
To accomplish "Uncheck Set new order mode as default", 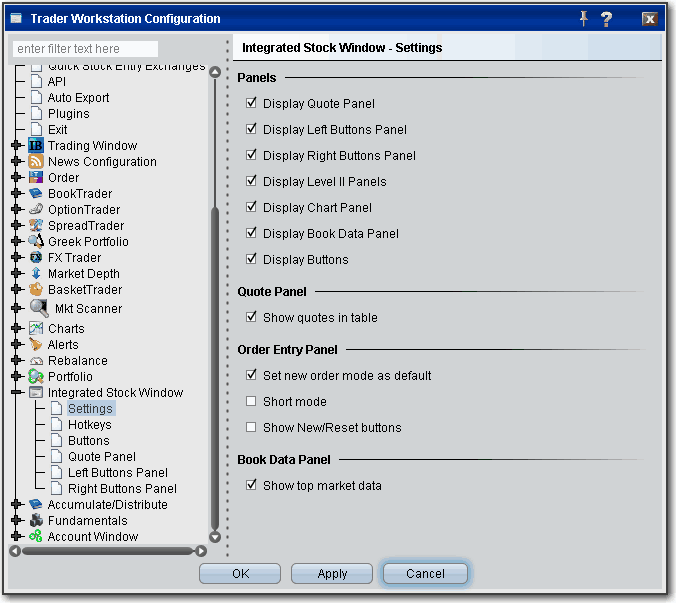I will coord(251,375).
